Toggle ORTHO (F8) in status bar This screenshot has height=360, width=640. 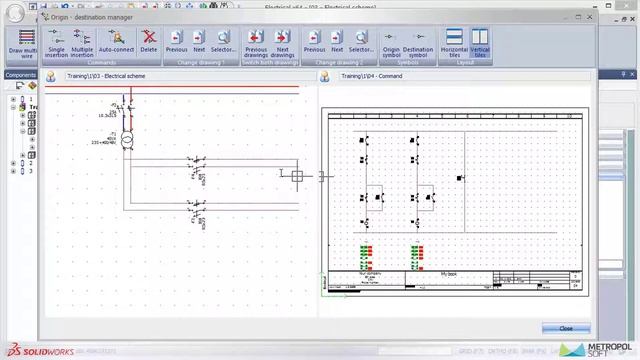502,351
